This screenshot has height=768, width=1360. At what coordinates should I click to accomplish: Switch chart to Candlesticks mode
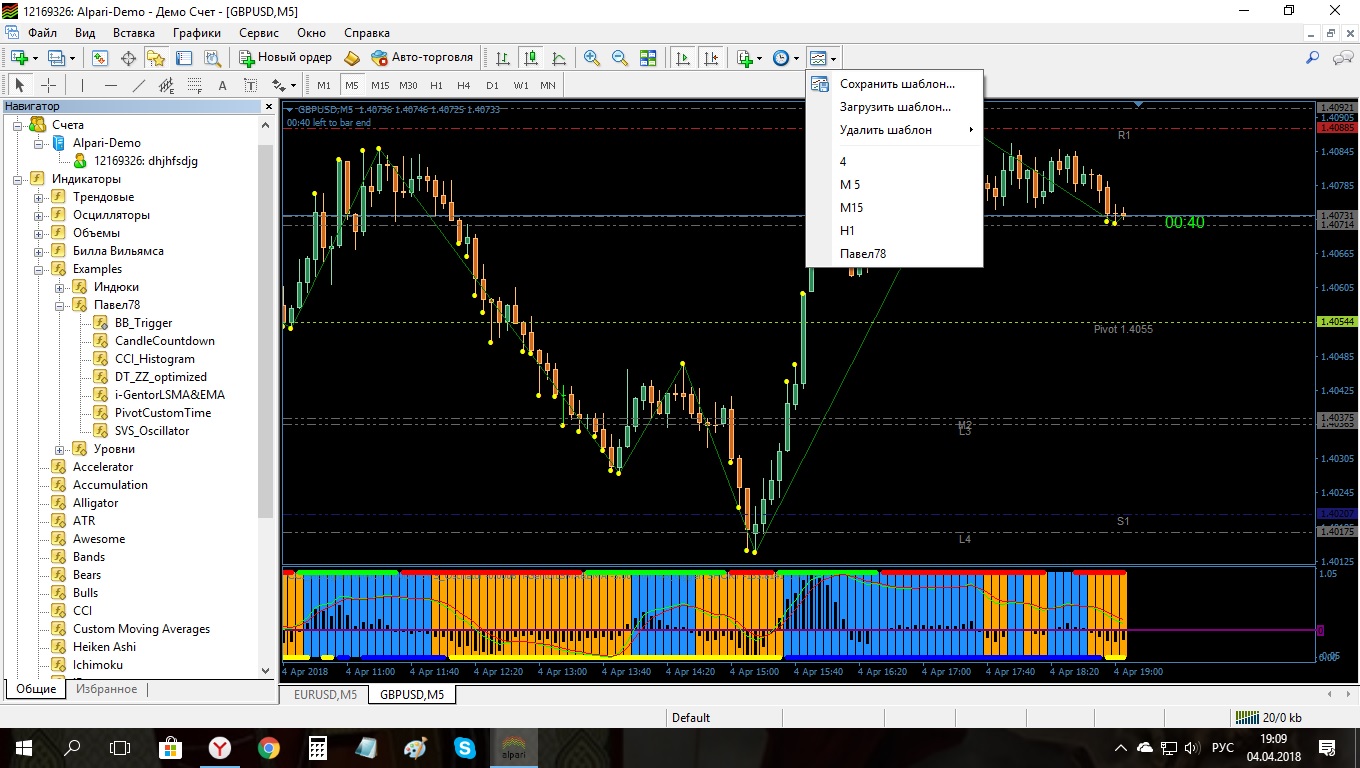pos(530,58)
